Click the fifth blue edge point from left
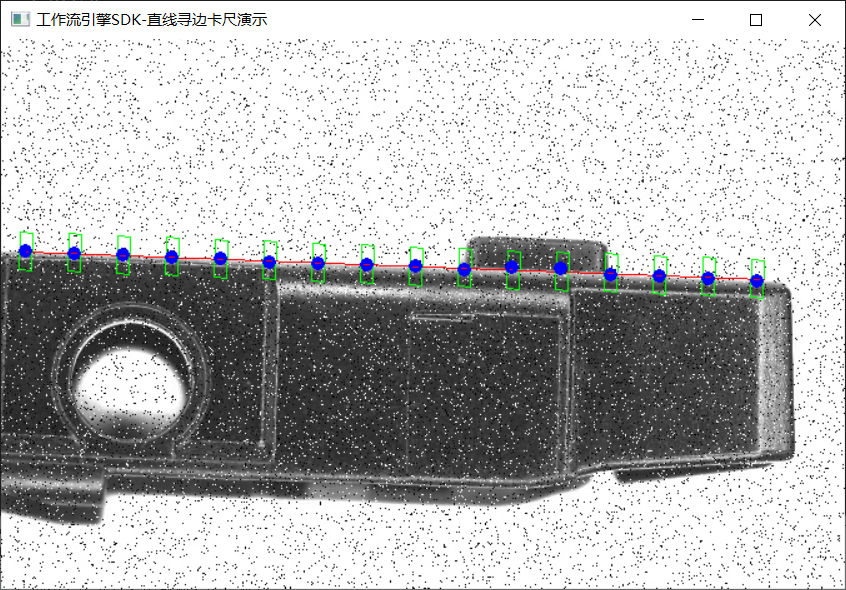Viewport: 846px width, 590px height. (221, 259)
